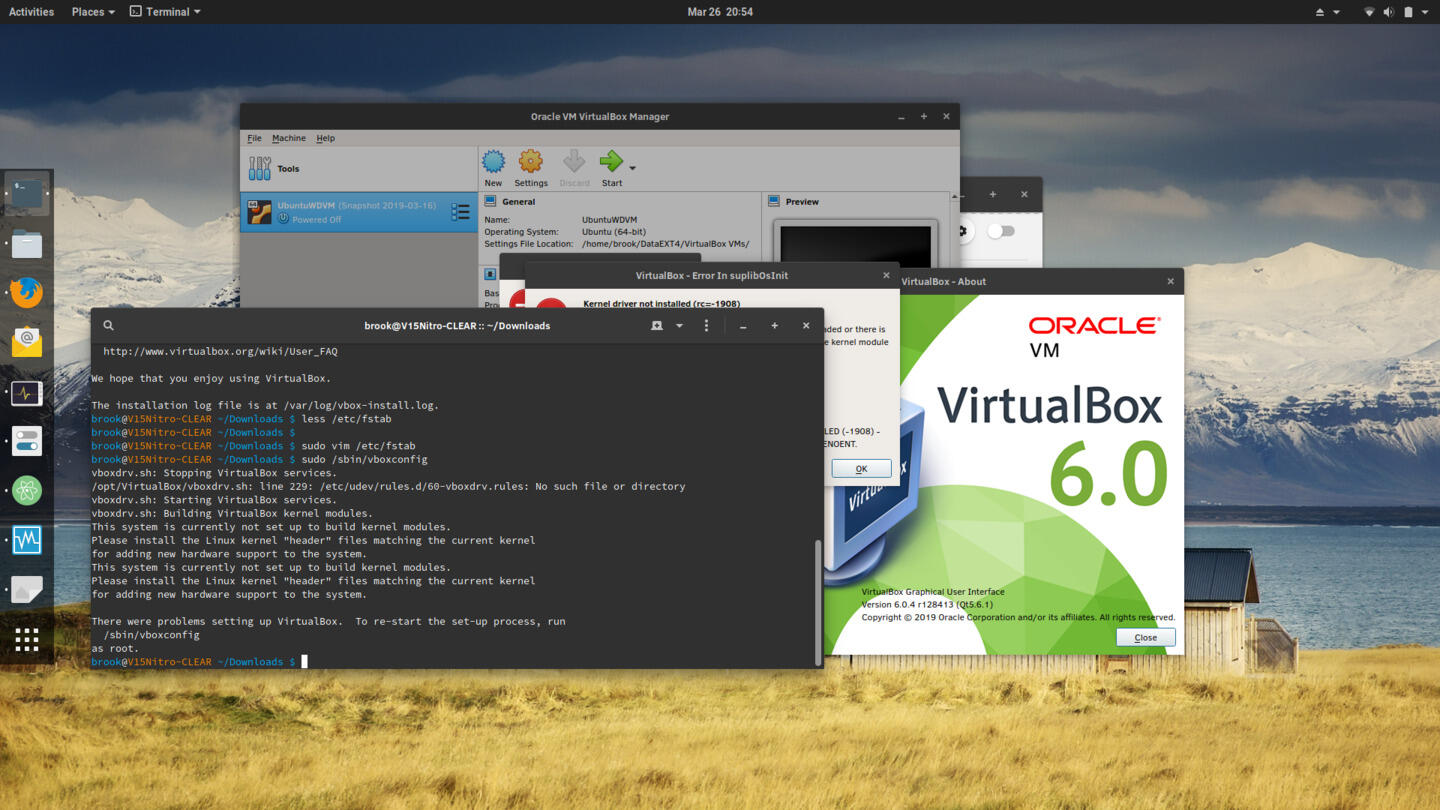Select the UbuntuWDVM virtual machine entry

tap(359, 212)
